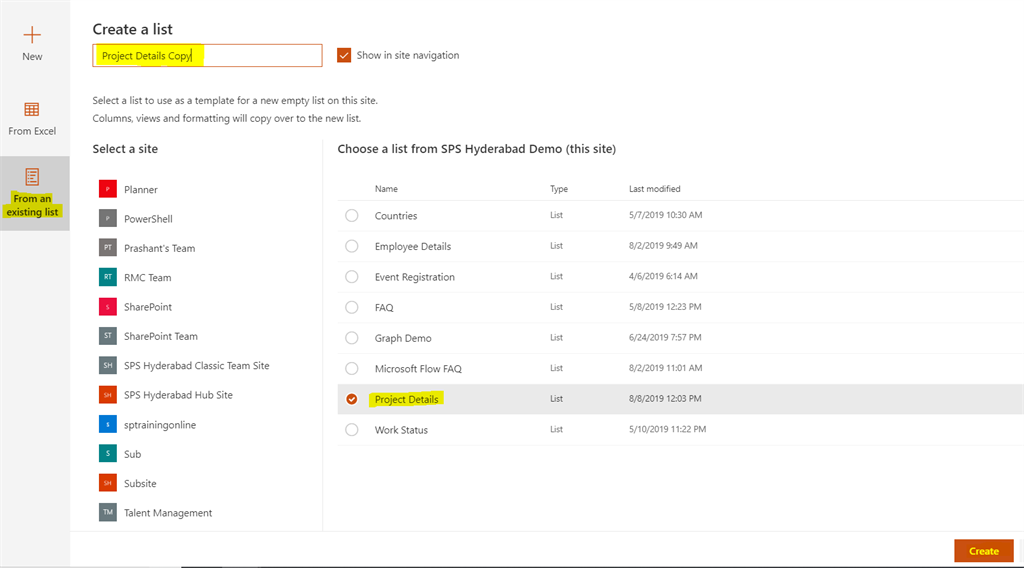Image resolution: width=1024 pixels, height=568 pixels.
Task: Click the Prashant's Team PT icon
Action: coord(108,248)
